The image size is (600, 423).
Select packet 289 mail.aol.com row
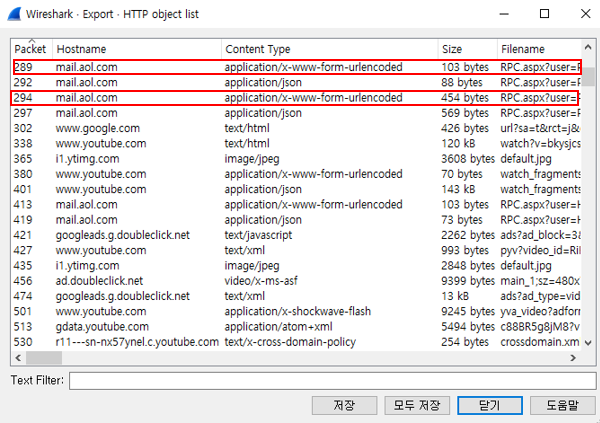click(297, 67)
